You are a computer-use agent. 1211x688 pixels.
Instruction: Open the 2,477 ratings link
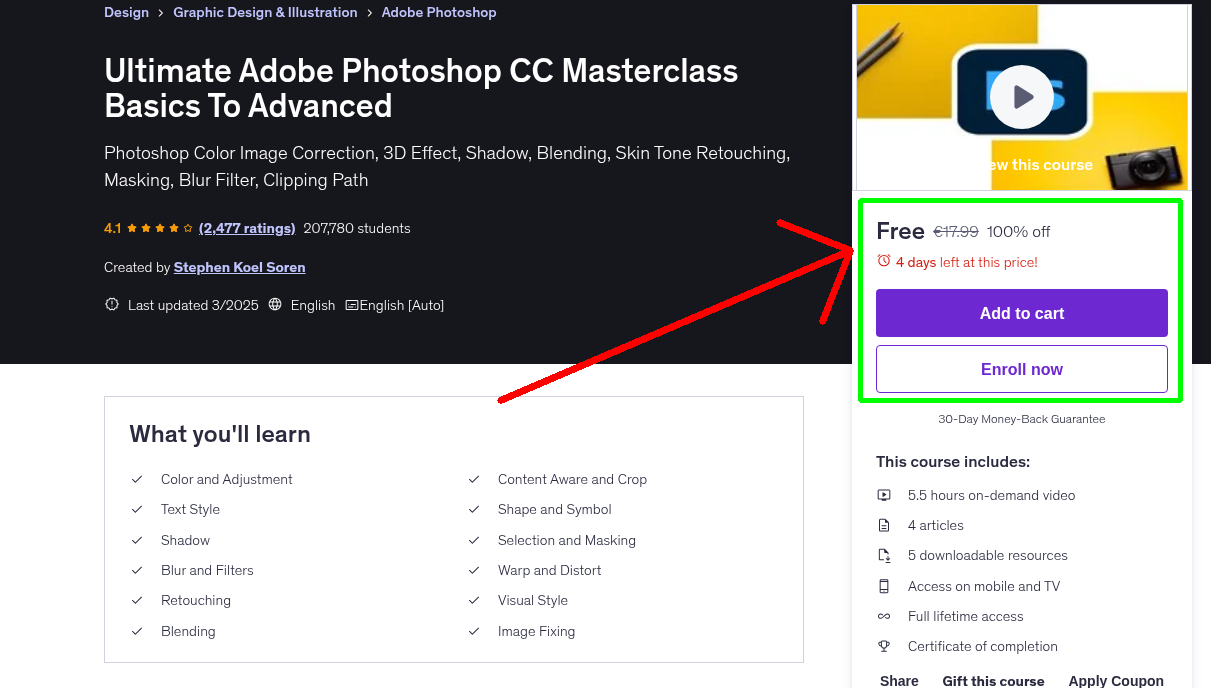247,228
